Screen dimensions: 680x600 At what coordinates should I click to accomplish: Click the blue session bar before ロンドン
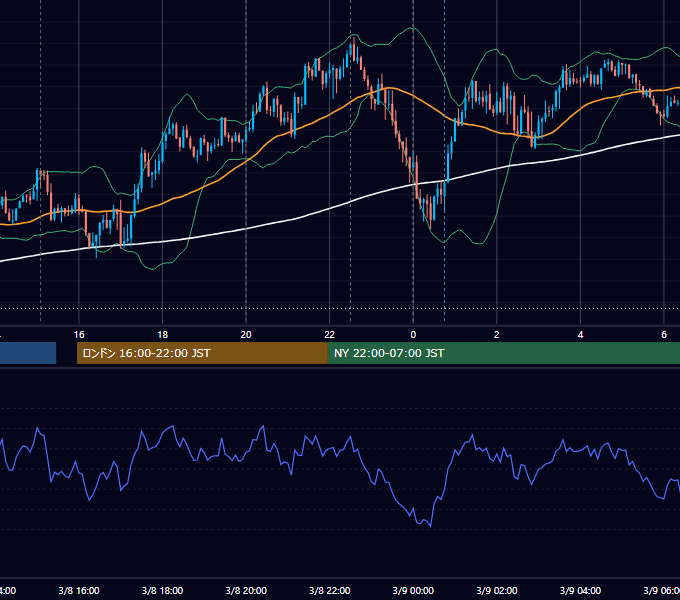[28, 353]
